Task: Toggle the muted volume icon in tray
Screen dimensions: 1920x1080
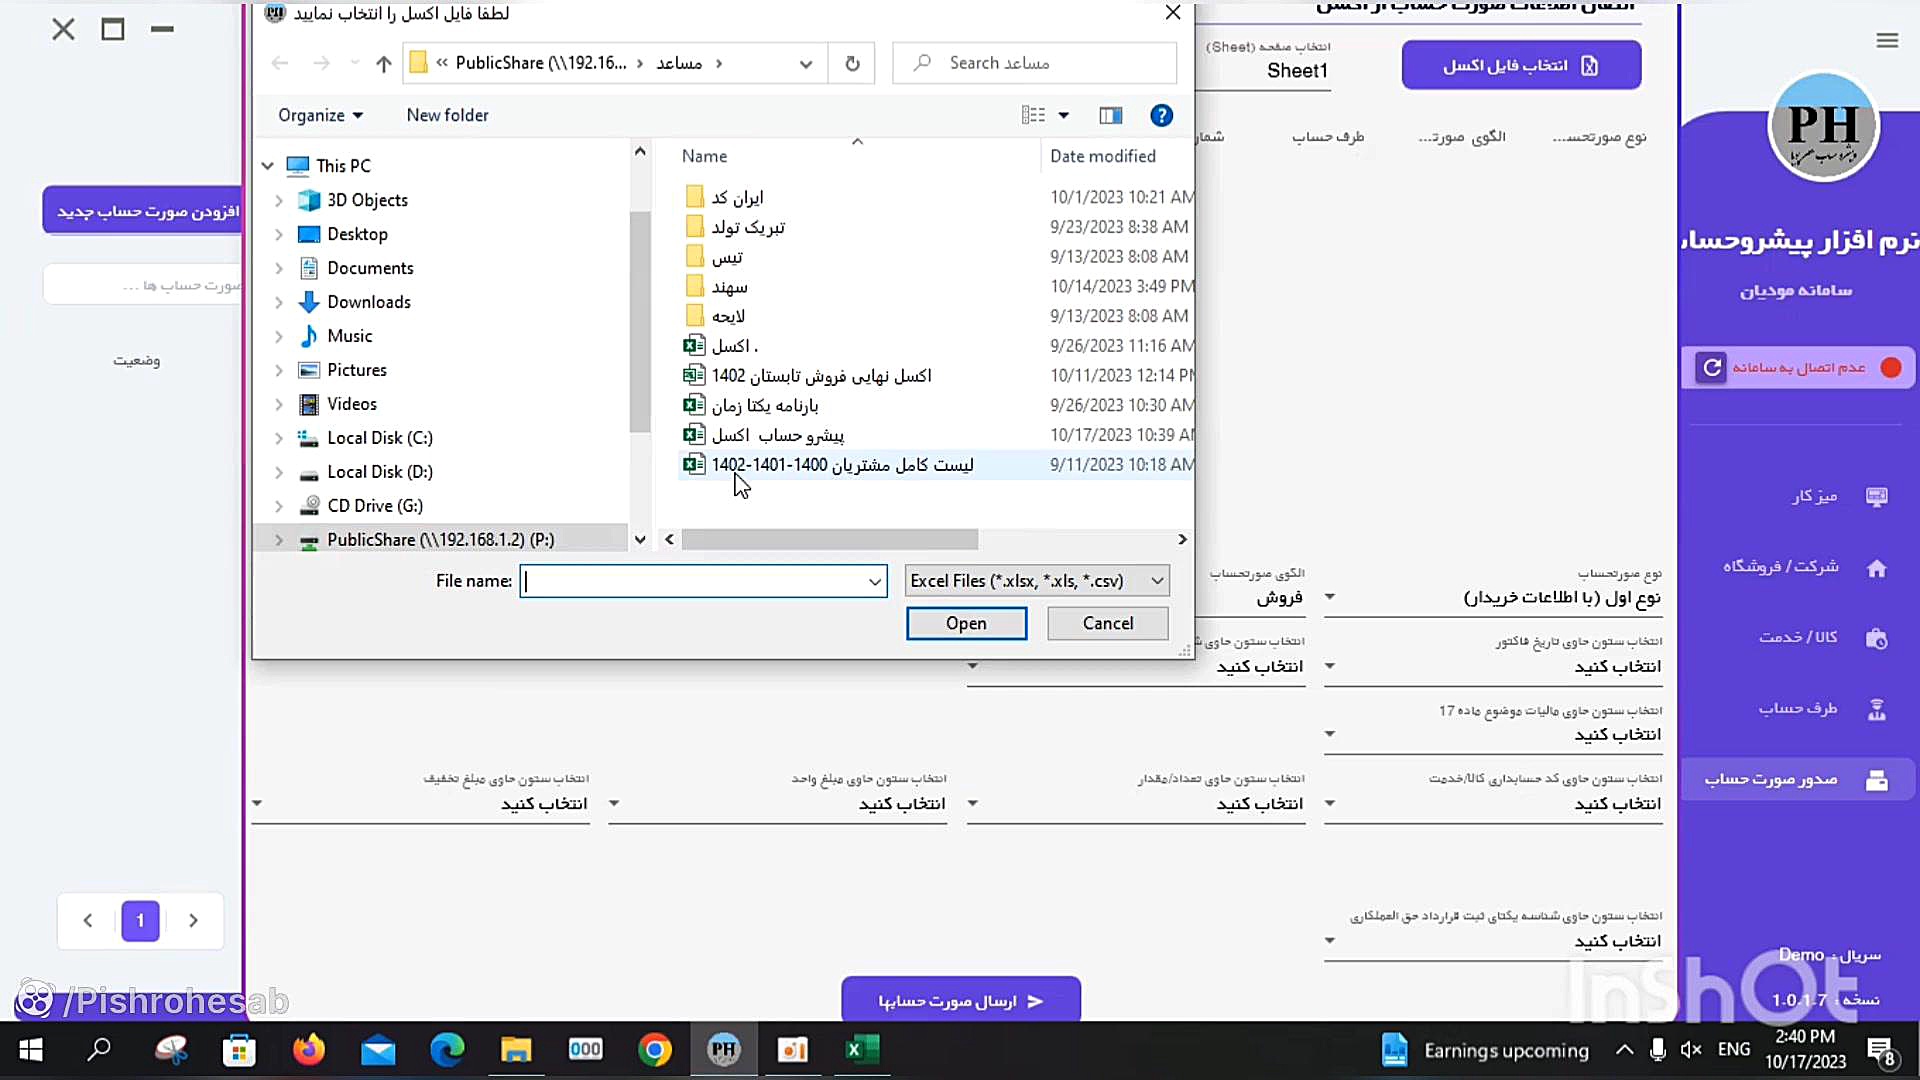Action: tap(1691, 1050)
